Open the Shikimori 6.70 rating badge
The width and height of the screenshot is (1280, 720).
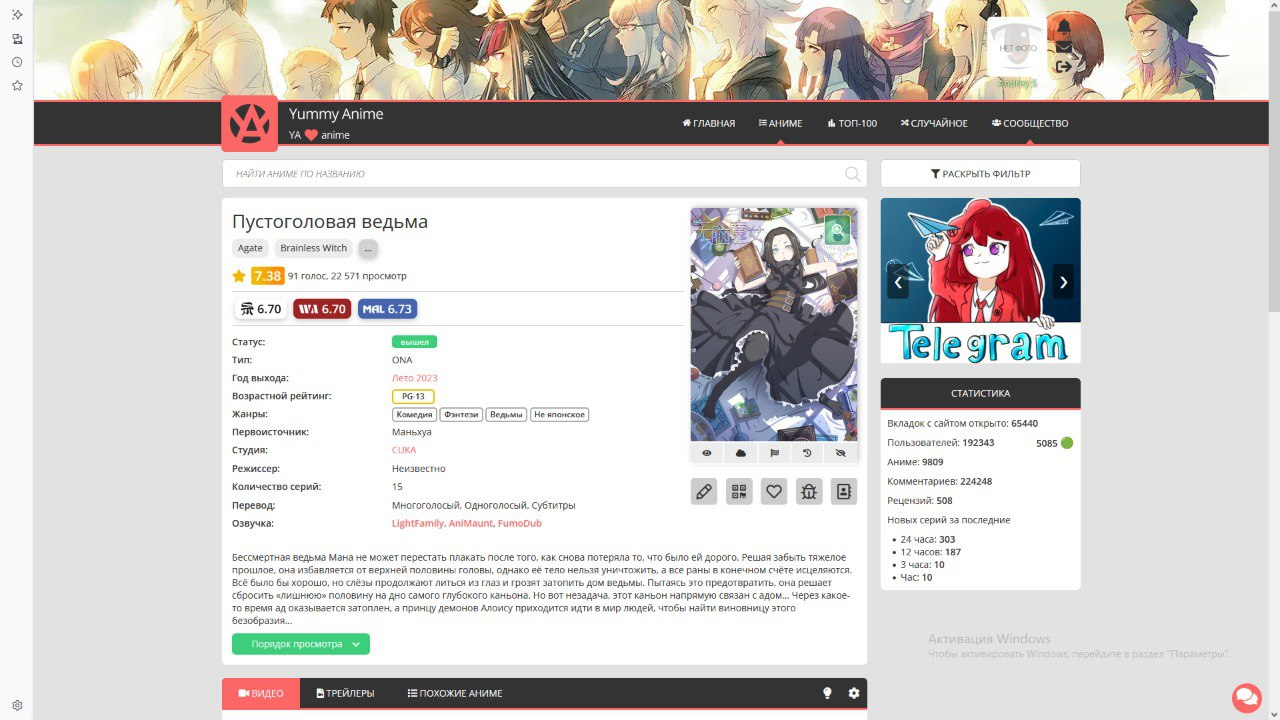tap(261, 309)
